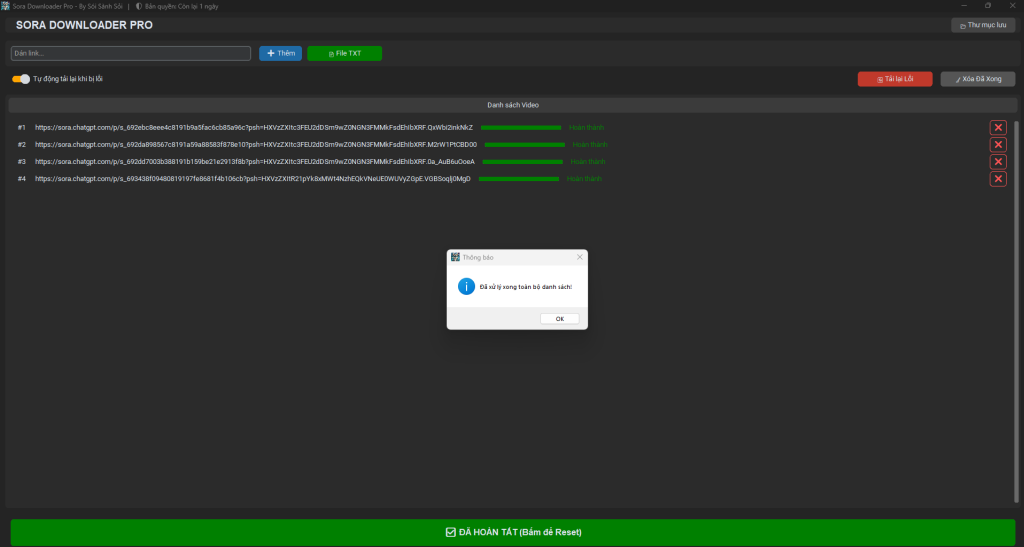Remove video #1 with its red X
Viewport: 1024px width, 547px height.
(998, 127)
